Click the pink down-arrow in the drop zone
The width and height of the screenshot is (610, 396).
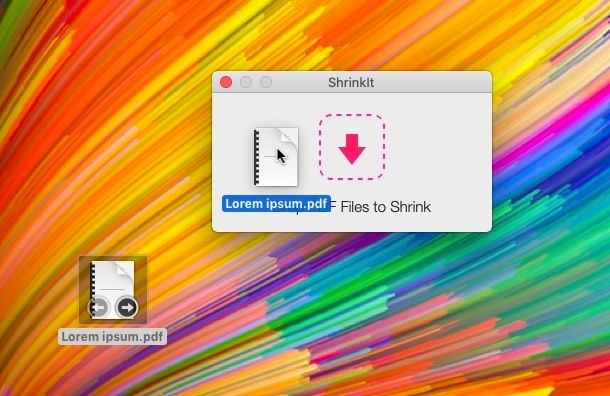point(352,149)
